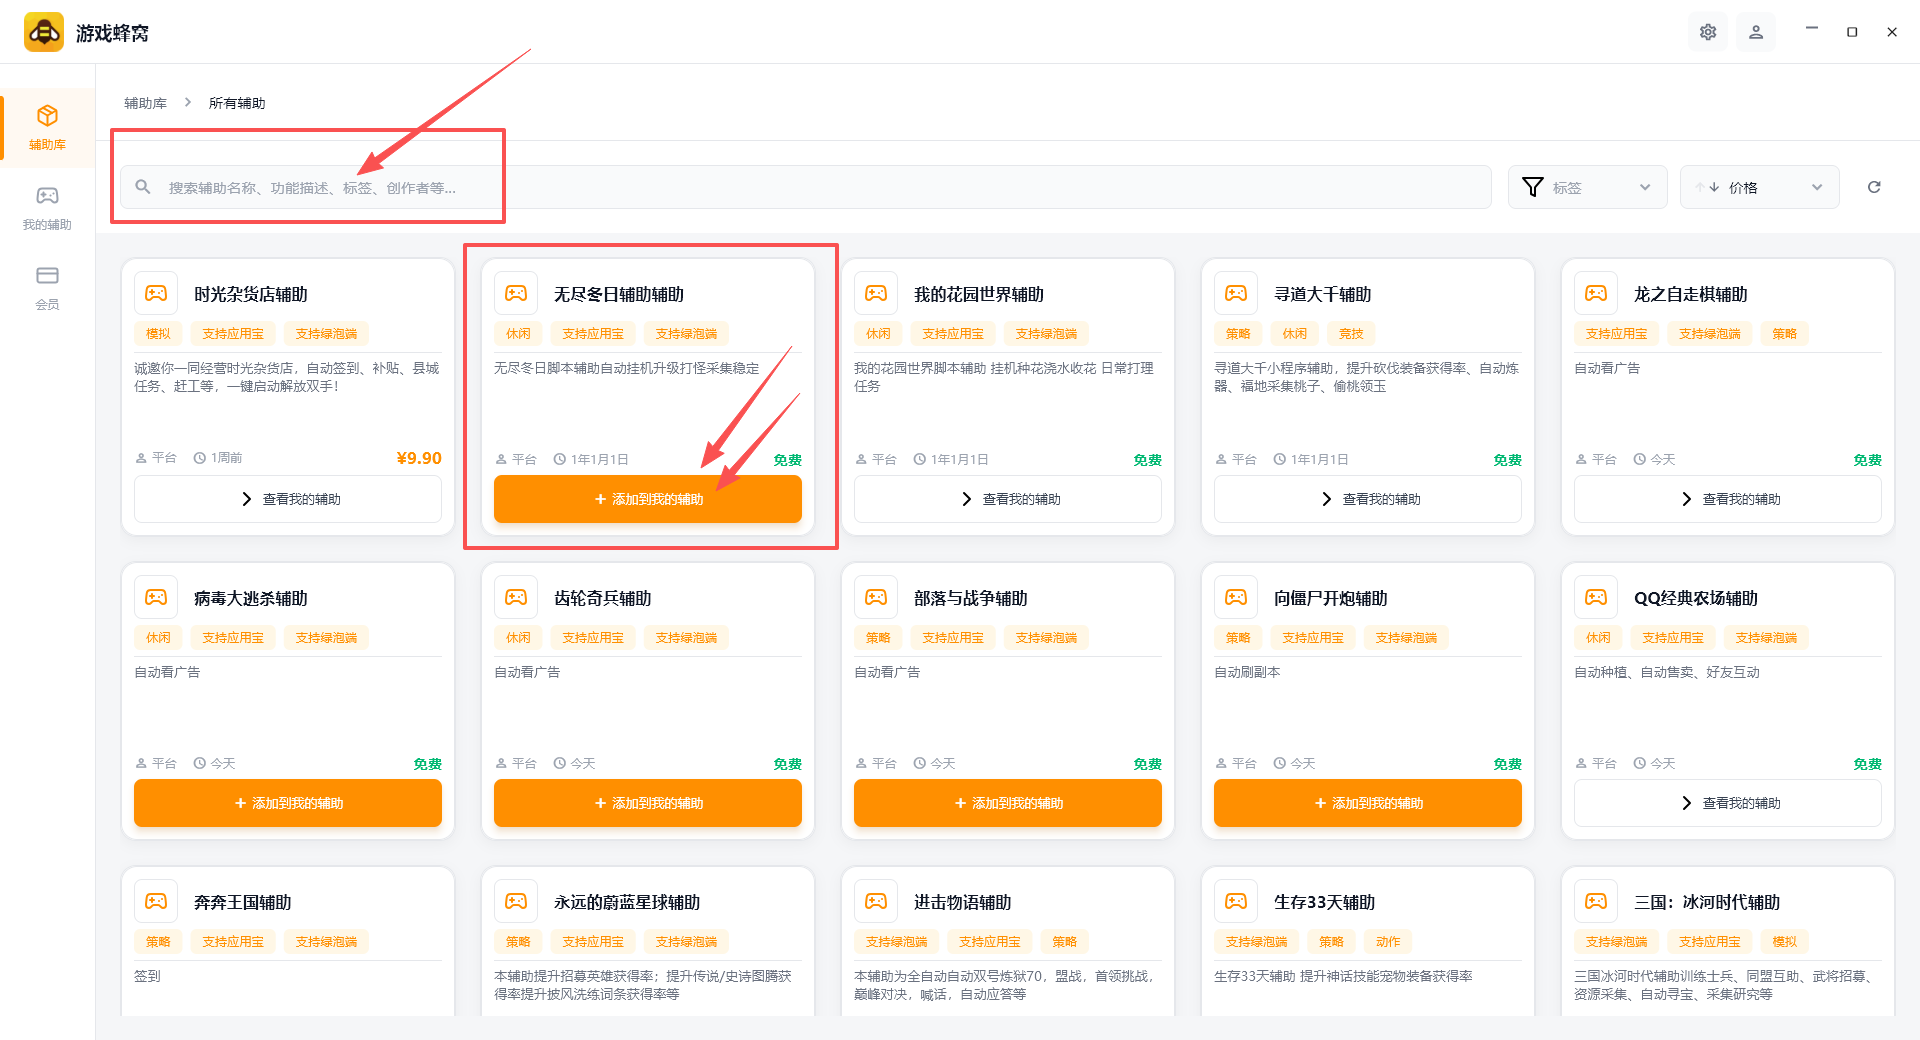Viewport: 1920px width, 1040px height.
Task: View 寻道大千辅助 via 查看我的辅助
Action: [x=1368, y=499]
